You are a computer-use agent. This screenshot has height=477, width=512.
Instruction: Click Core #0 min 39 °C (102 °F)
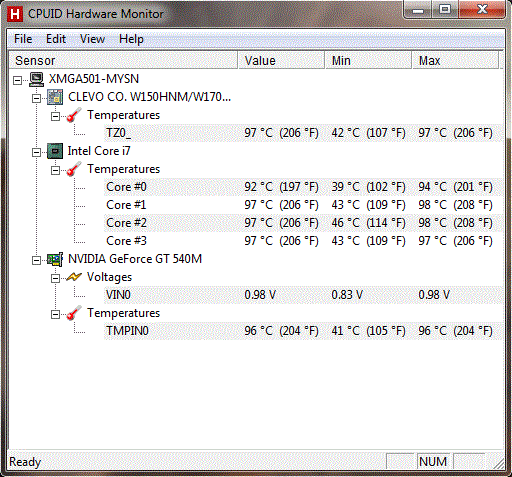368,187
